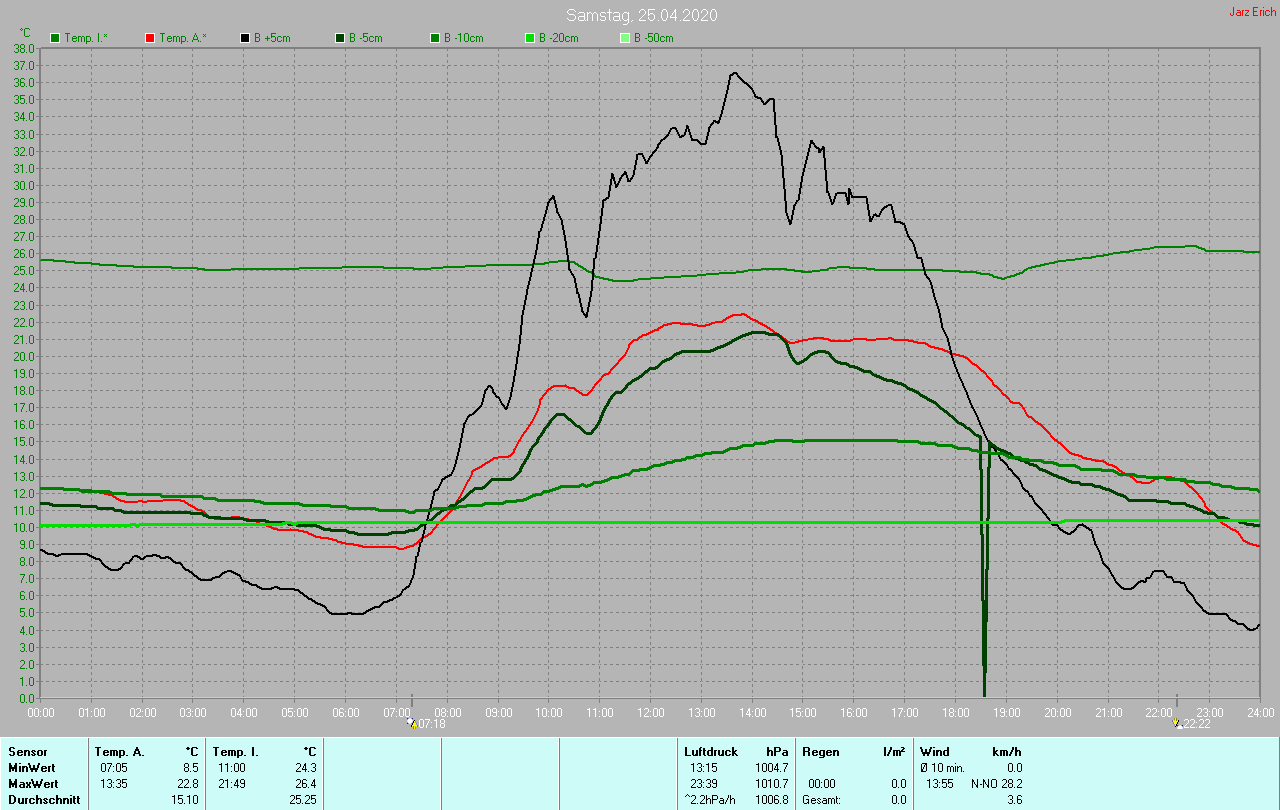Click the Temp. I.* legend swatch
This screenshot has width=1280, height=810.
[55, 38]
